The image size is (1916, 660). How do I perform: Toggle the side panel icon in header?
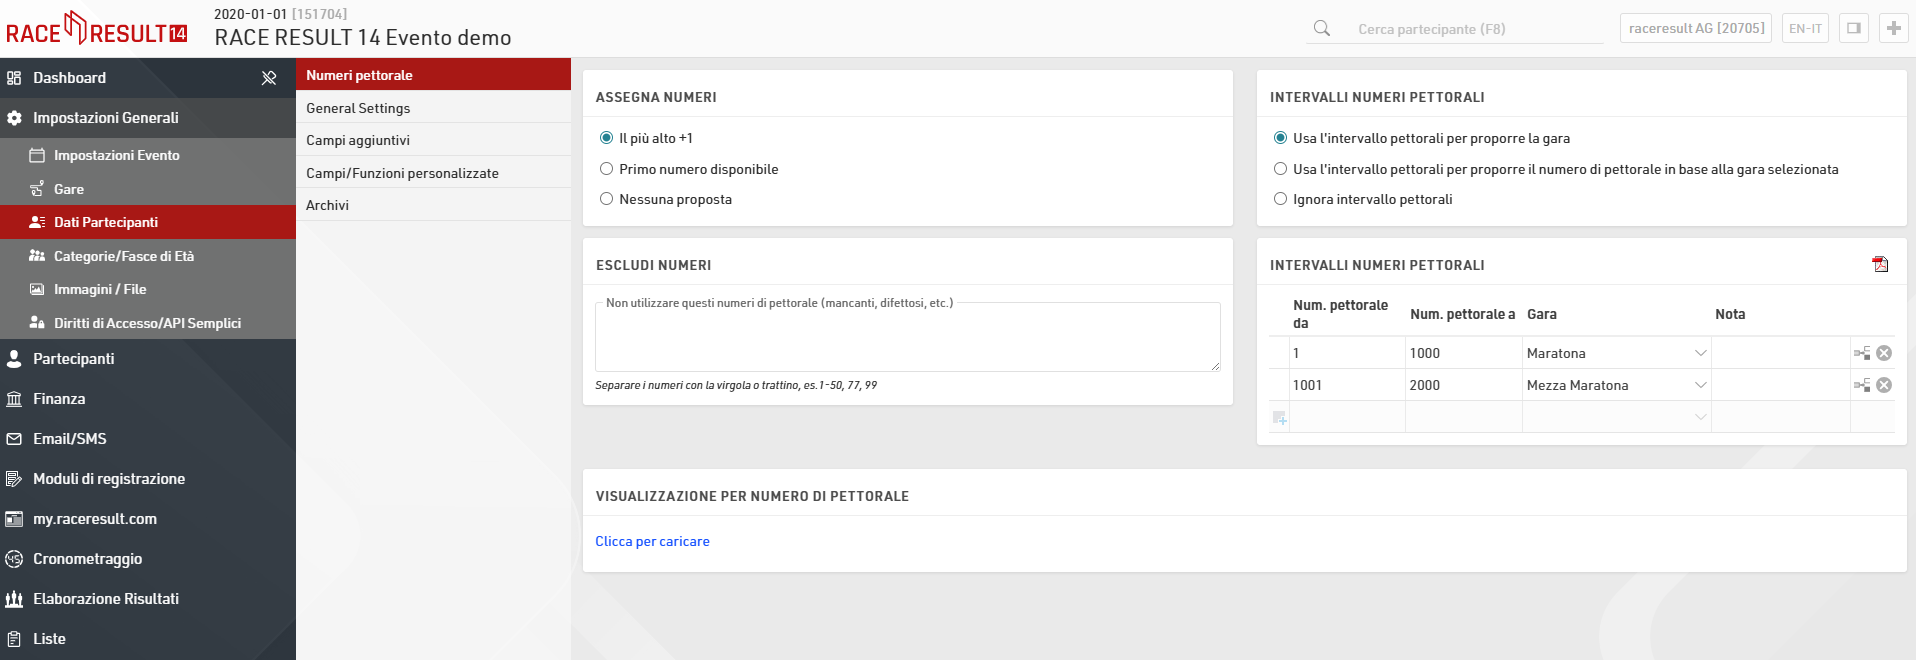click(x=1853, y=28)
